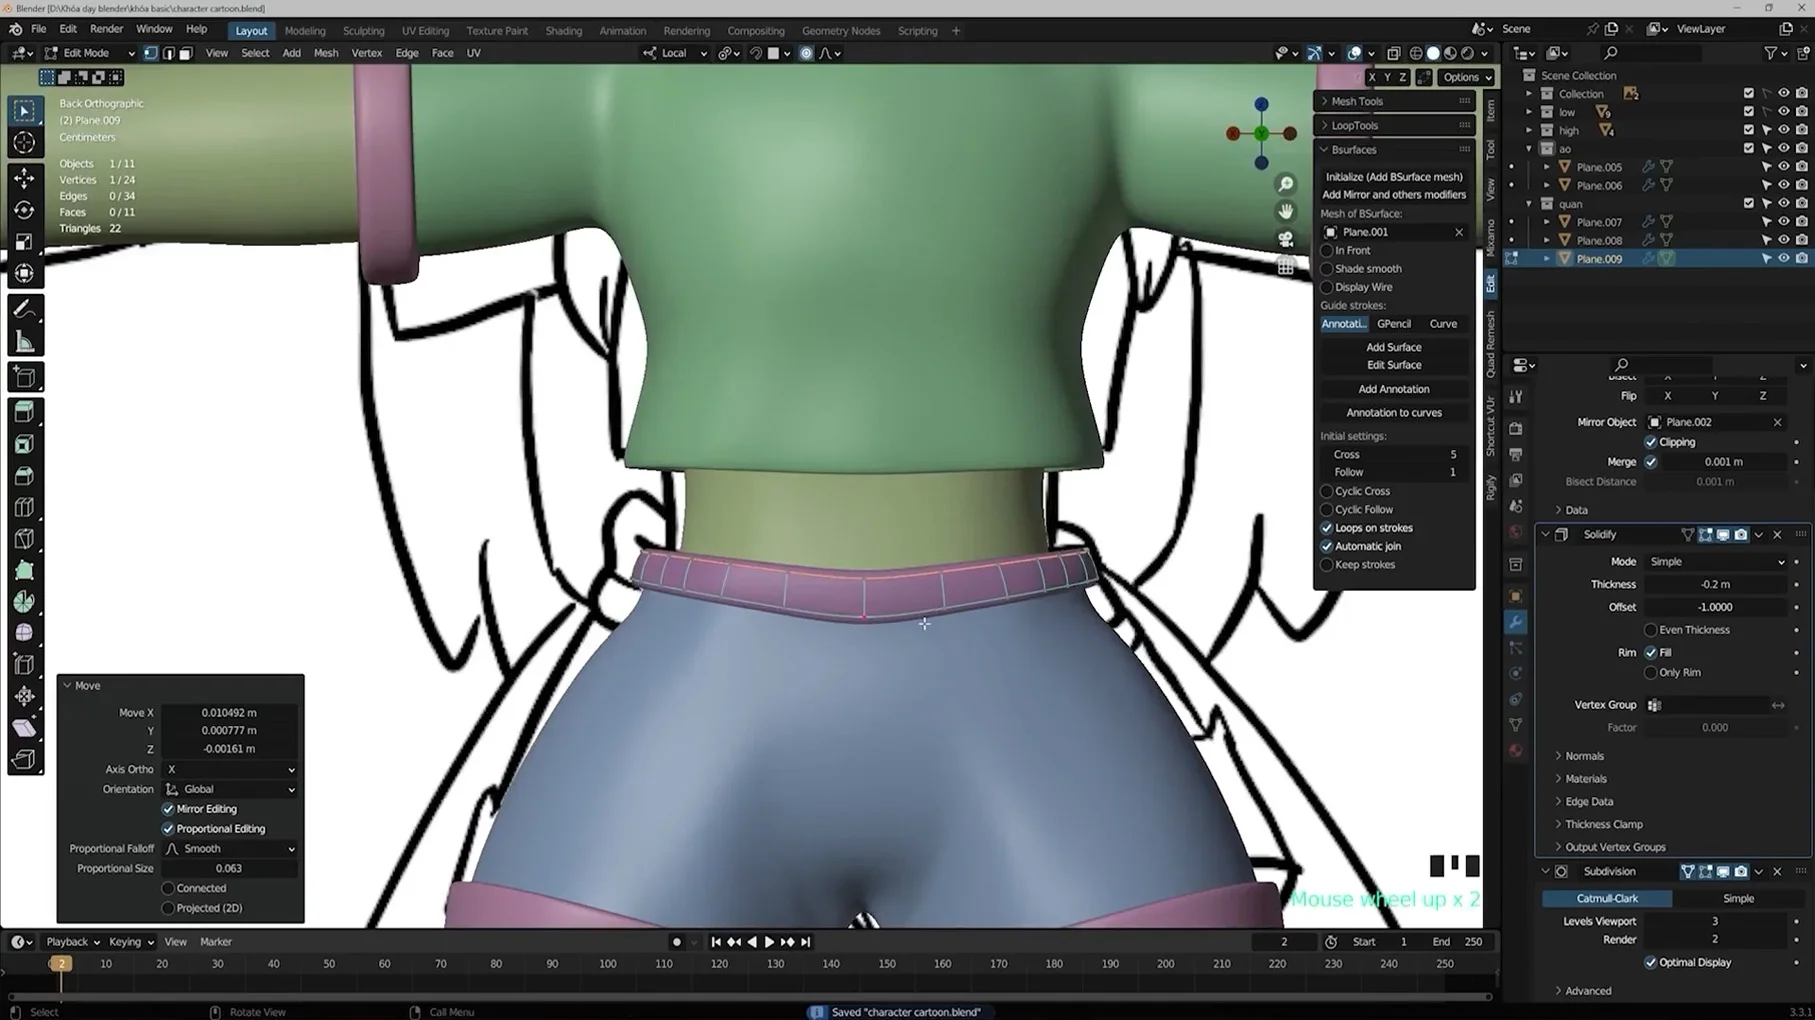Click the viewport zoom magnifier icon
The image size is (1815, 1020).
[1286, 184]
